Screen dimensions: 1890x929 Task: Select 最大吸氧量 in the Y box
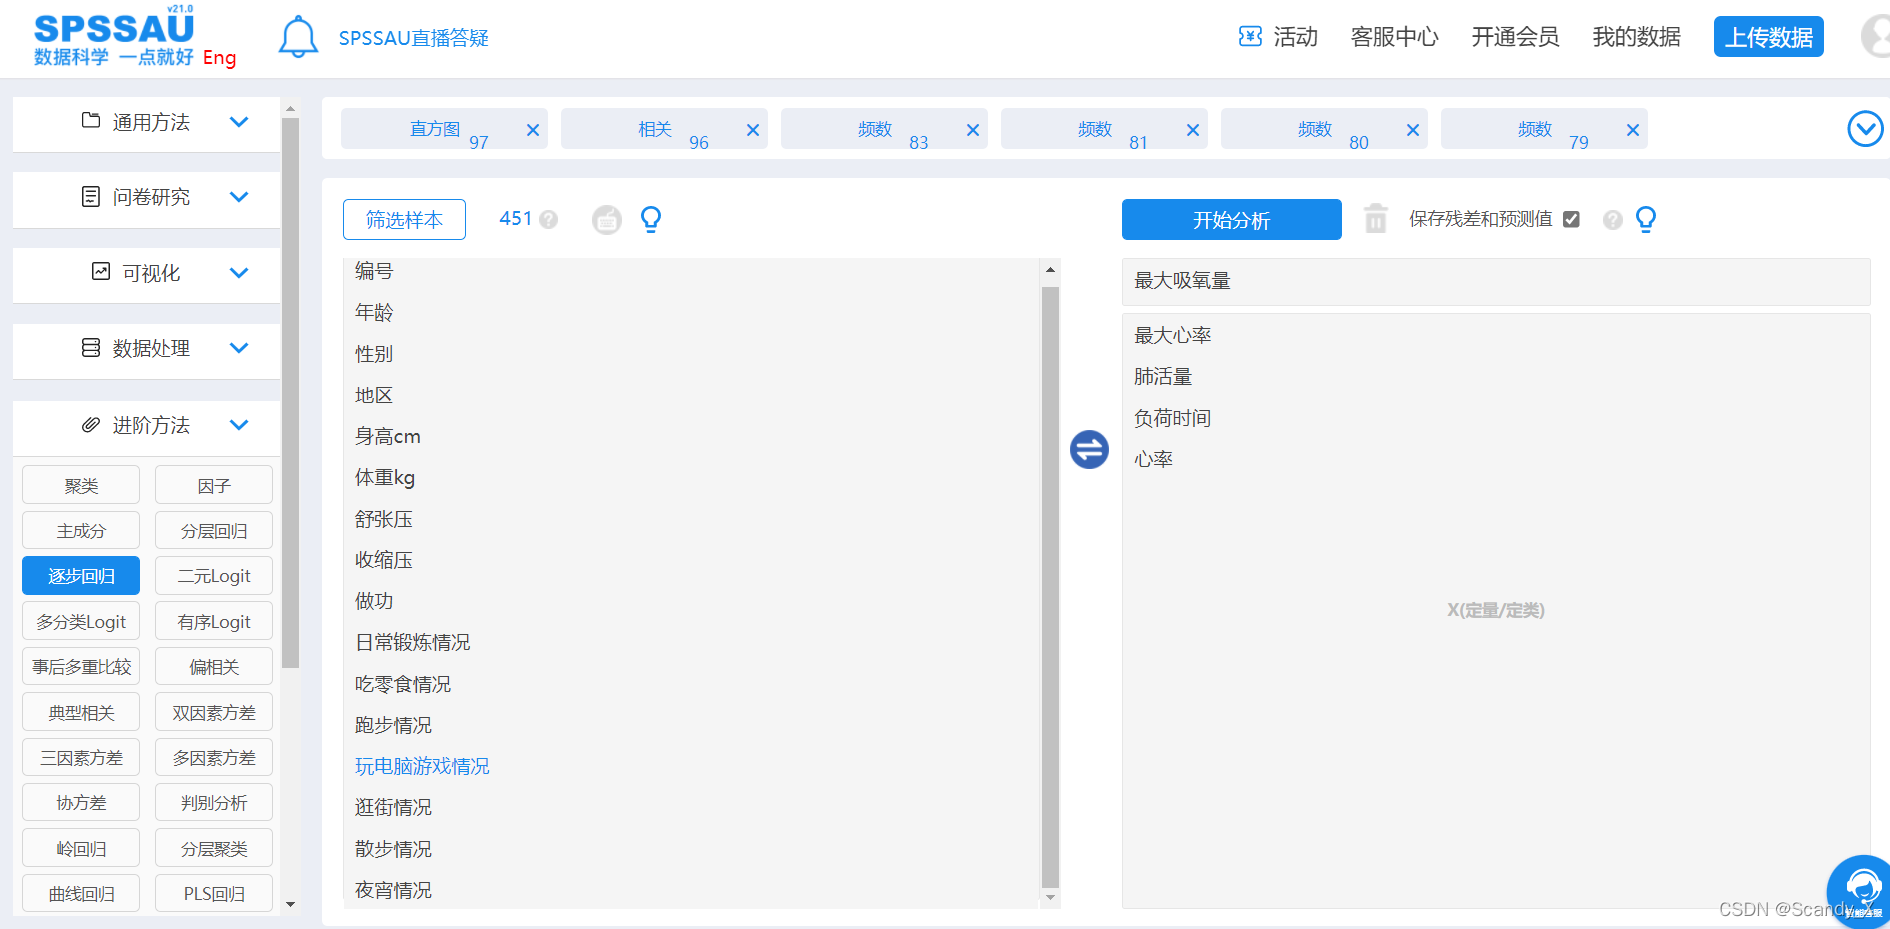coord(1182,281)
